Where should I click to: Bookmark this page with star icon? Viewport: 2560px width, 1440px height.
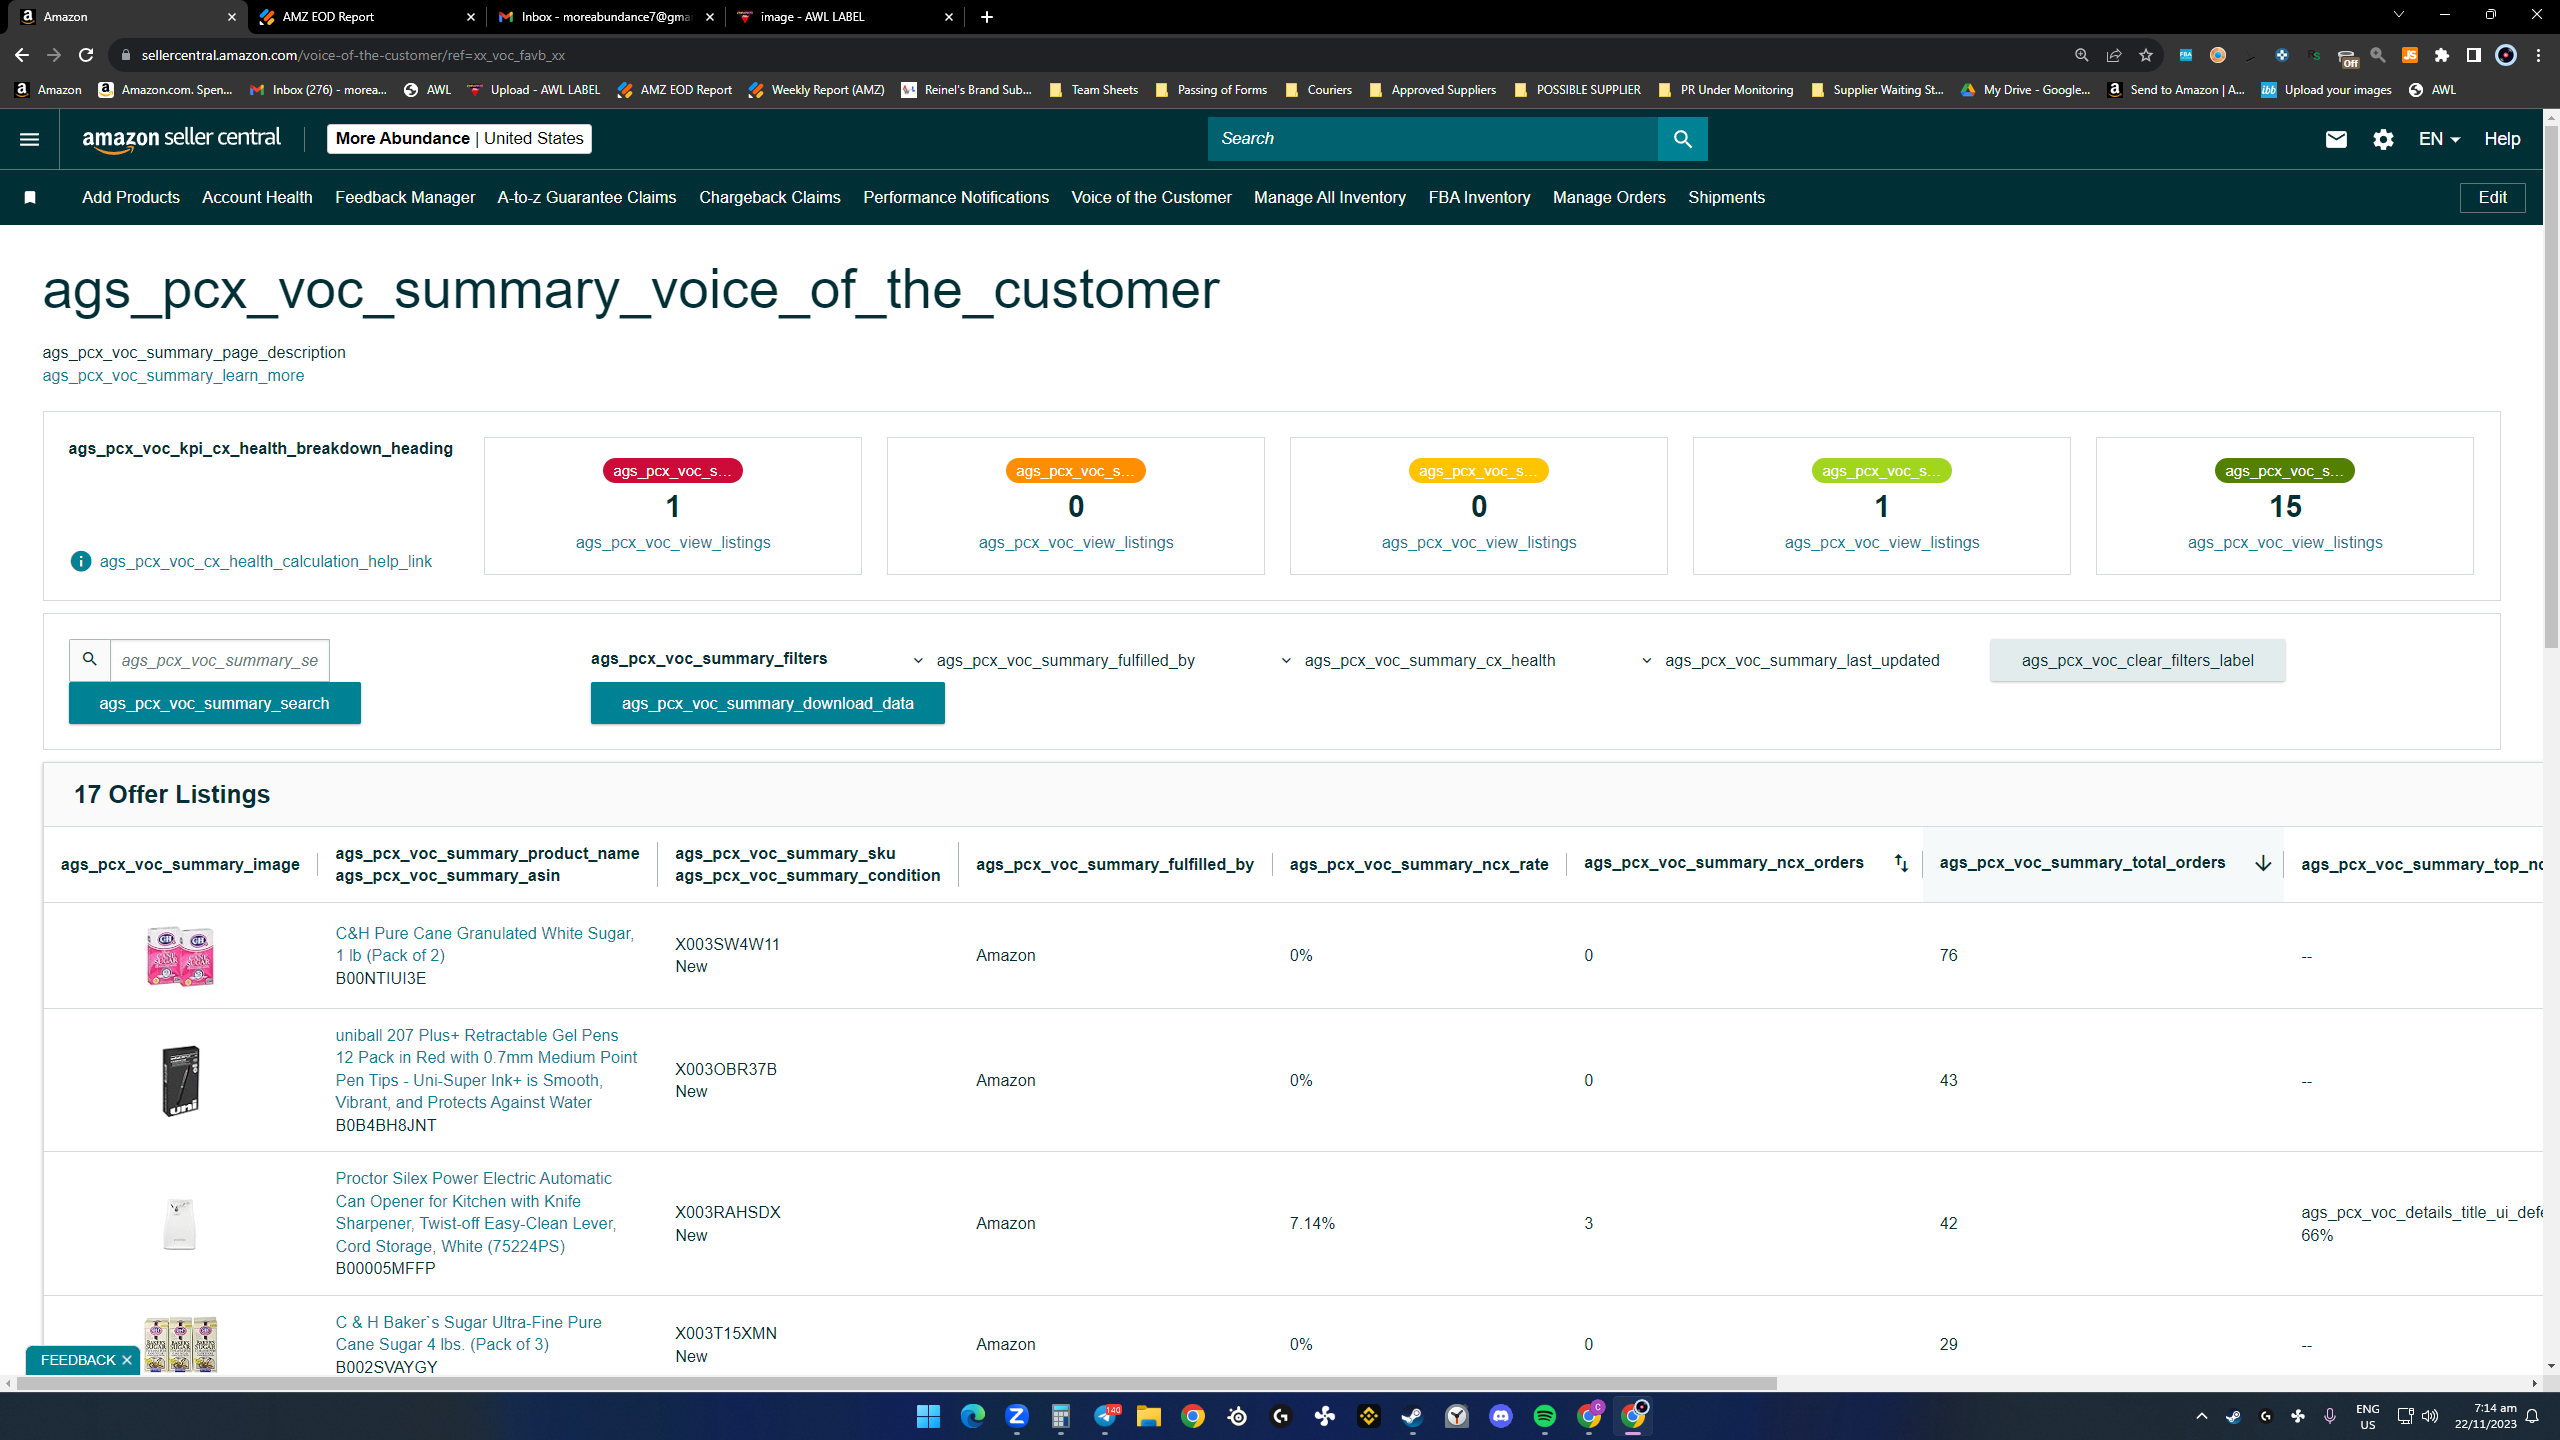(x=2145, y=55)
